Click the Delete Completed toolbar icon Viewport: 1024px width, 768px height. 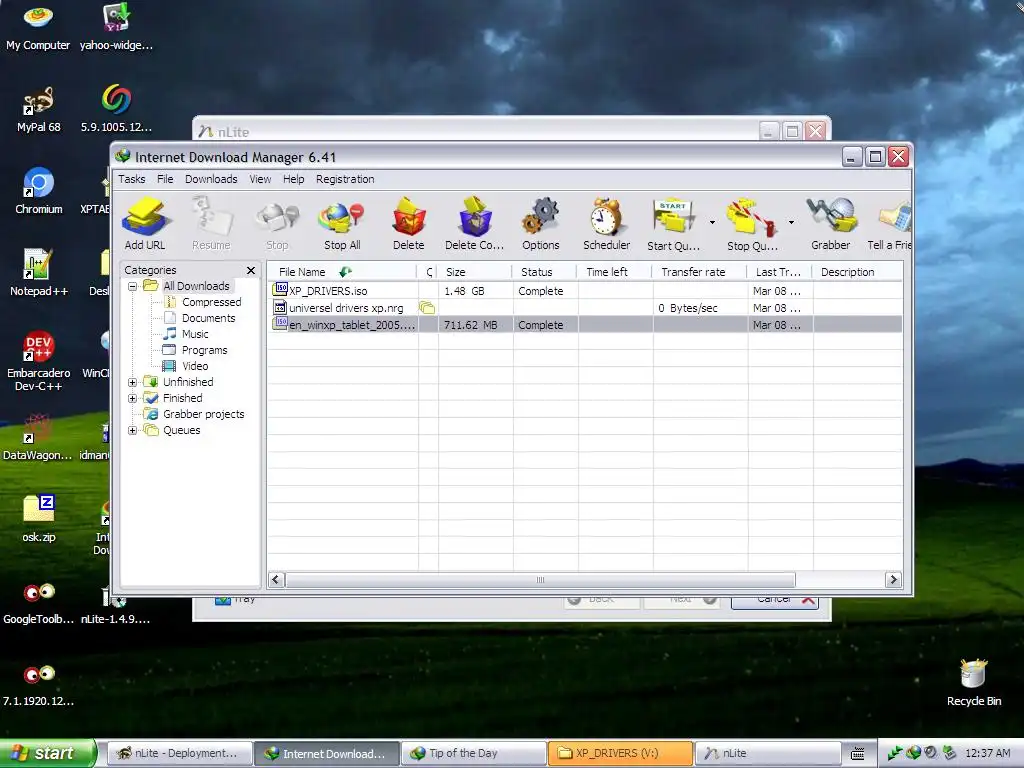(x=475, y=224)
